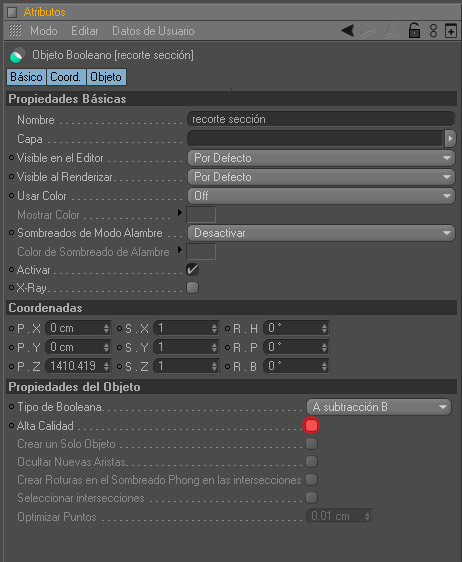Click the grip handle dotted icon

coord(15,30)
